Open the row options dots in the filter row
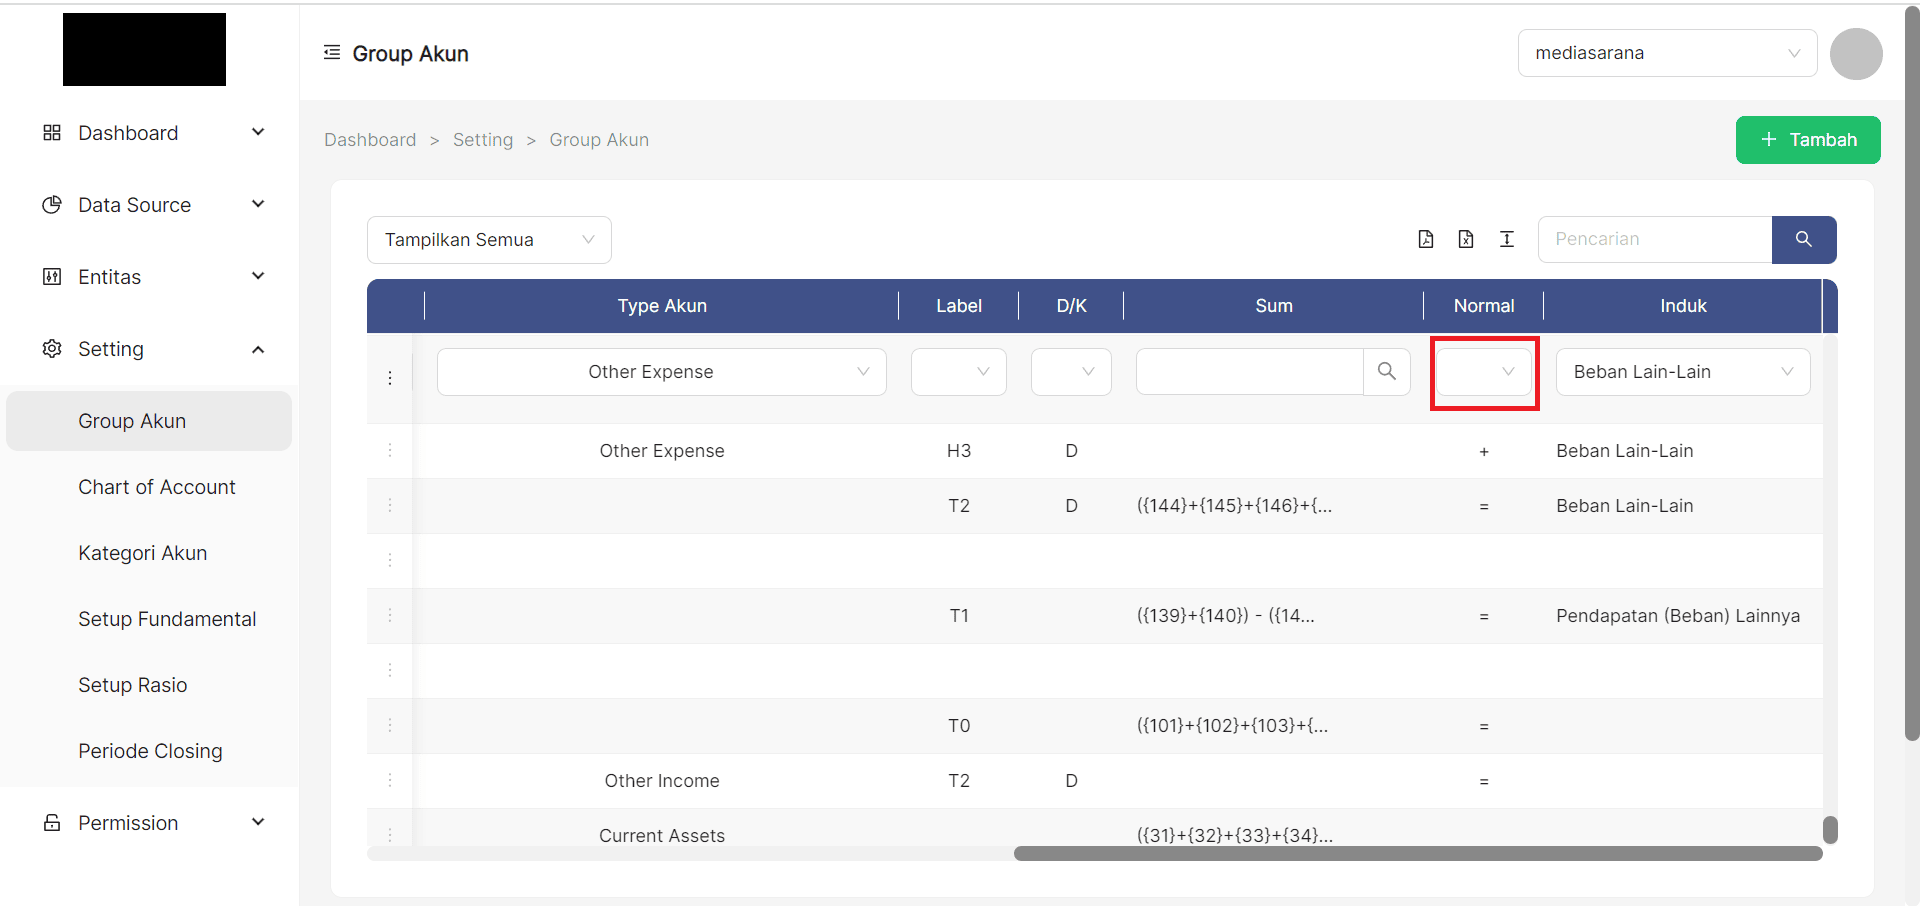Viewport: 1920px width, 906px height. 390,378
